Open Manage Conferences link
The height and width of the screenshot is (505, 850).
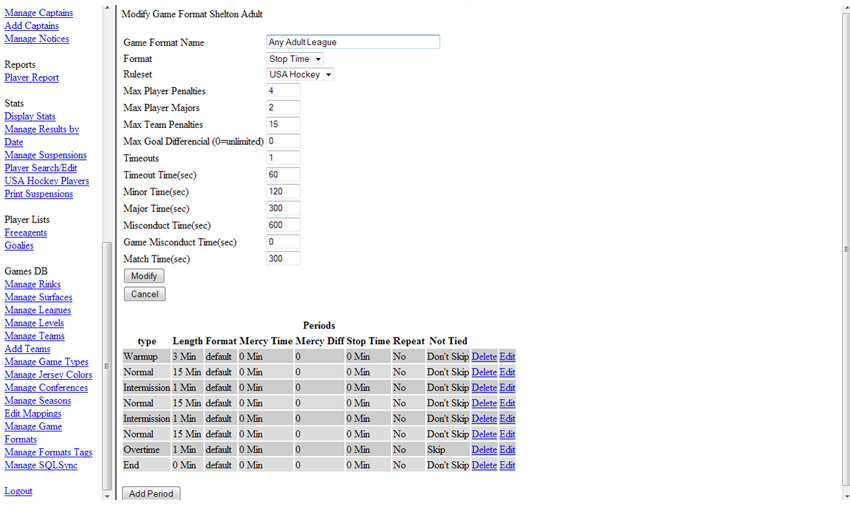pos(46,388)
